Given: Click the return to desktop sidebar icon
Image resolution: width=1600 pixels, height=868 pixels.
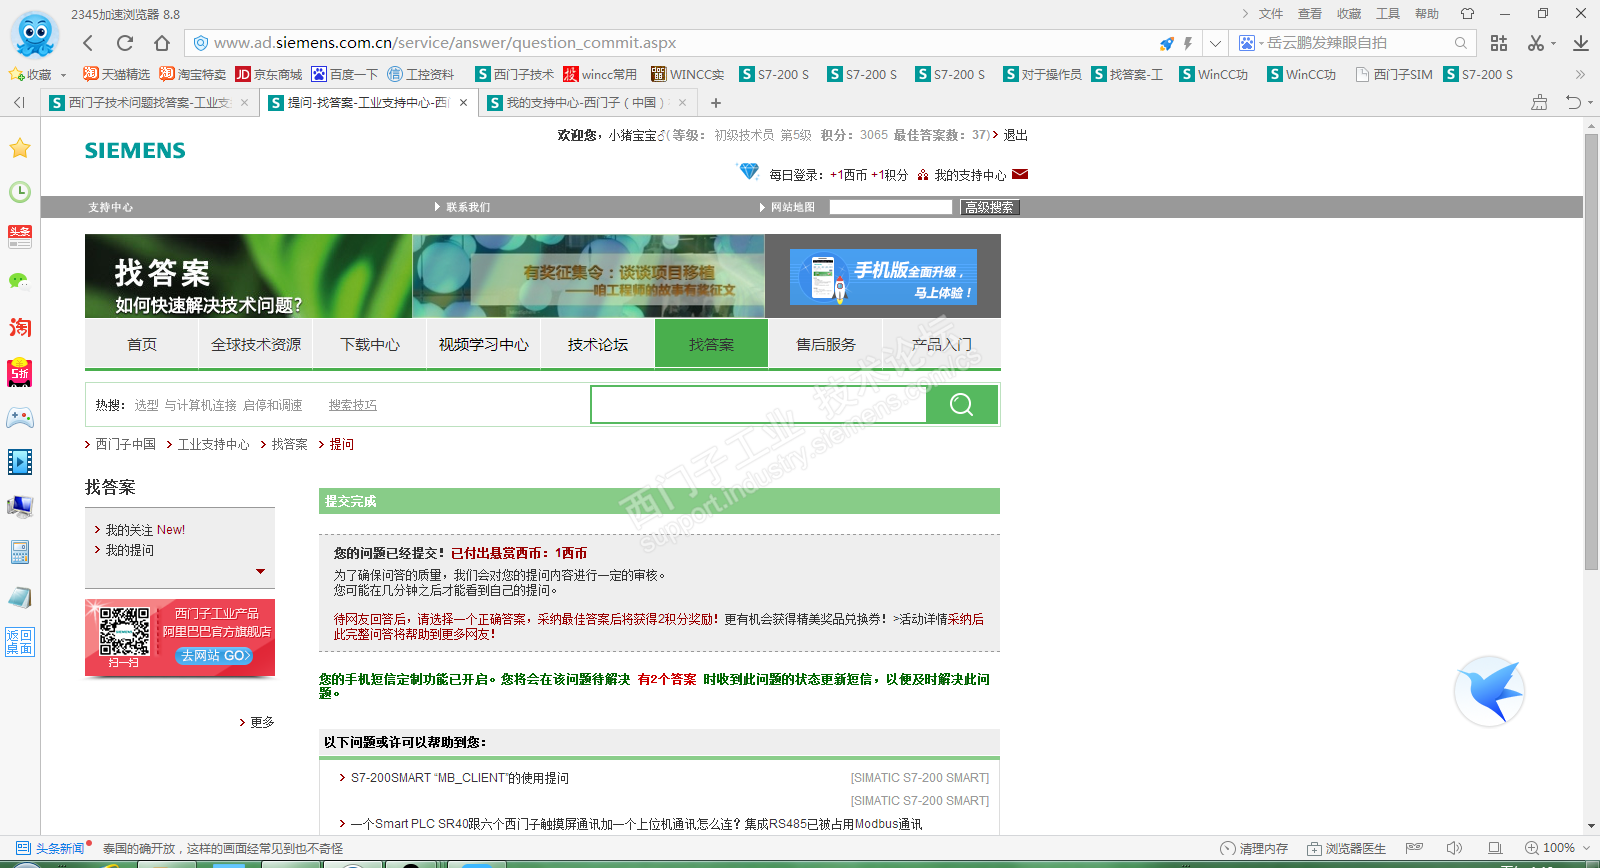Looking at the screenshot, I should pos(20,642).
